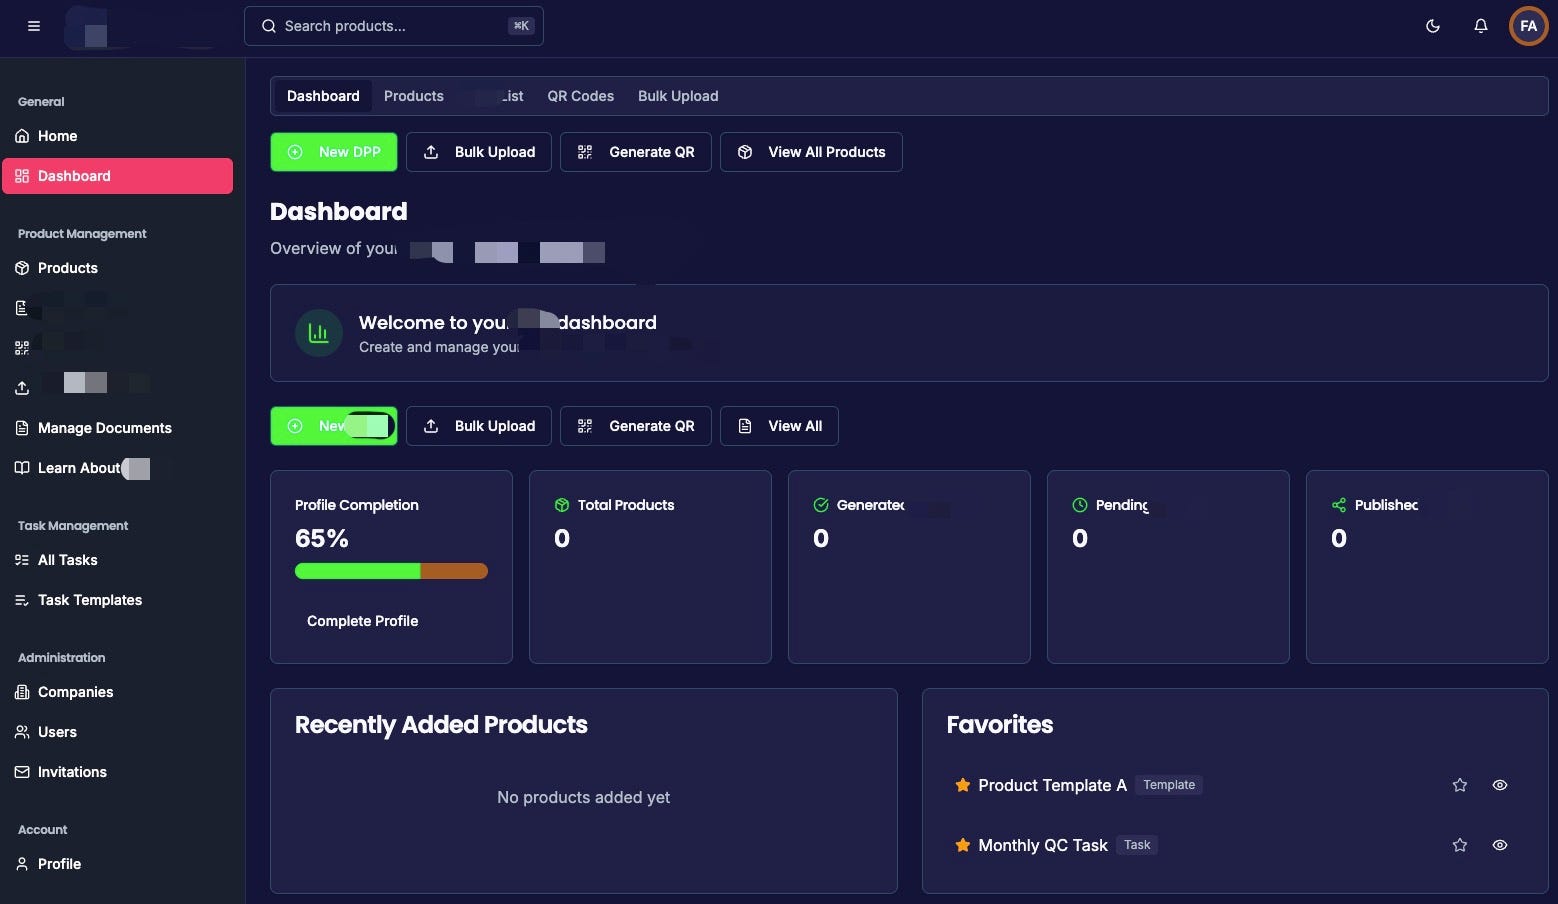Switch to the QR Codes tab
The width and height of the screenshot is (1558, 904).
(x=581, y=96)
